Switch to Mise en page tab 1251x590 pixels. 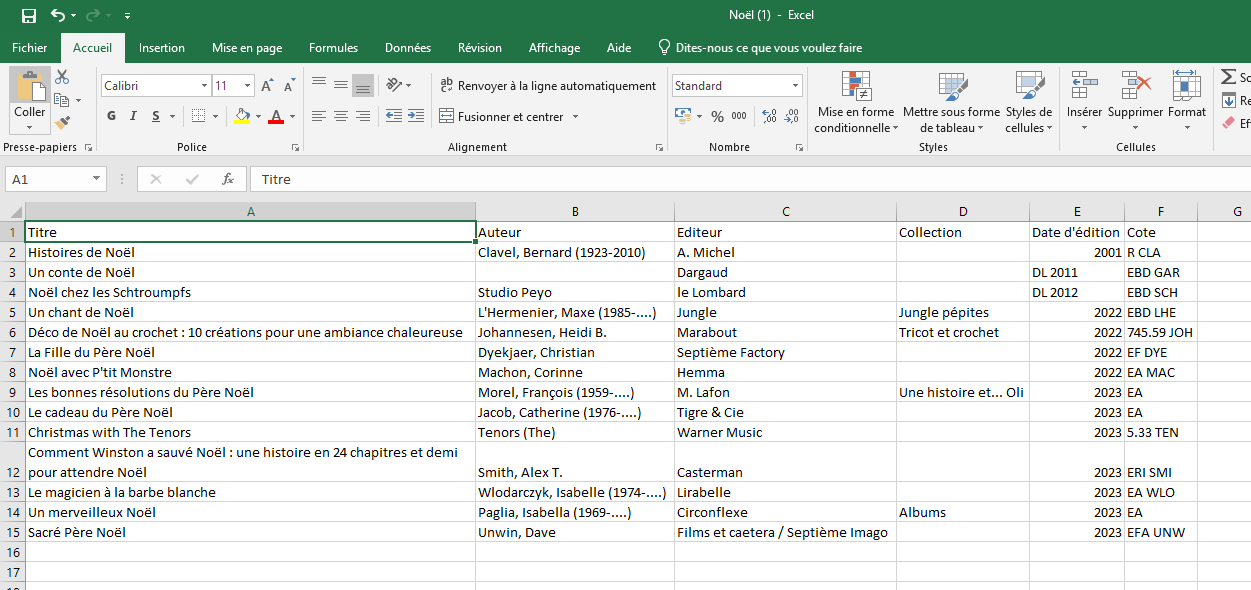pyautogui.click(x=247, y=48)
